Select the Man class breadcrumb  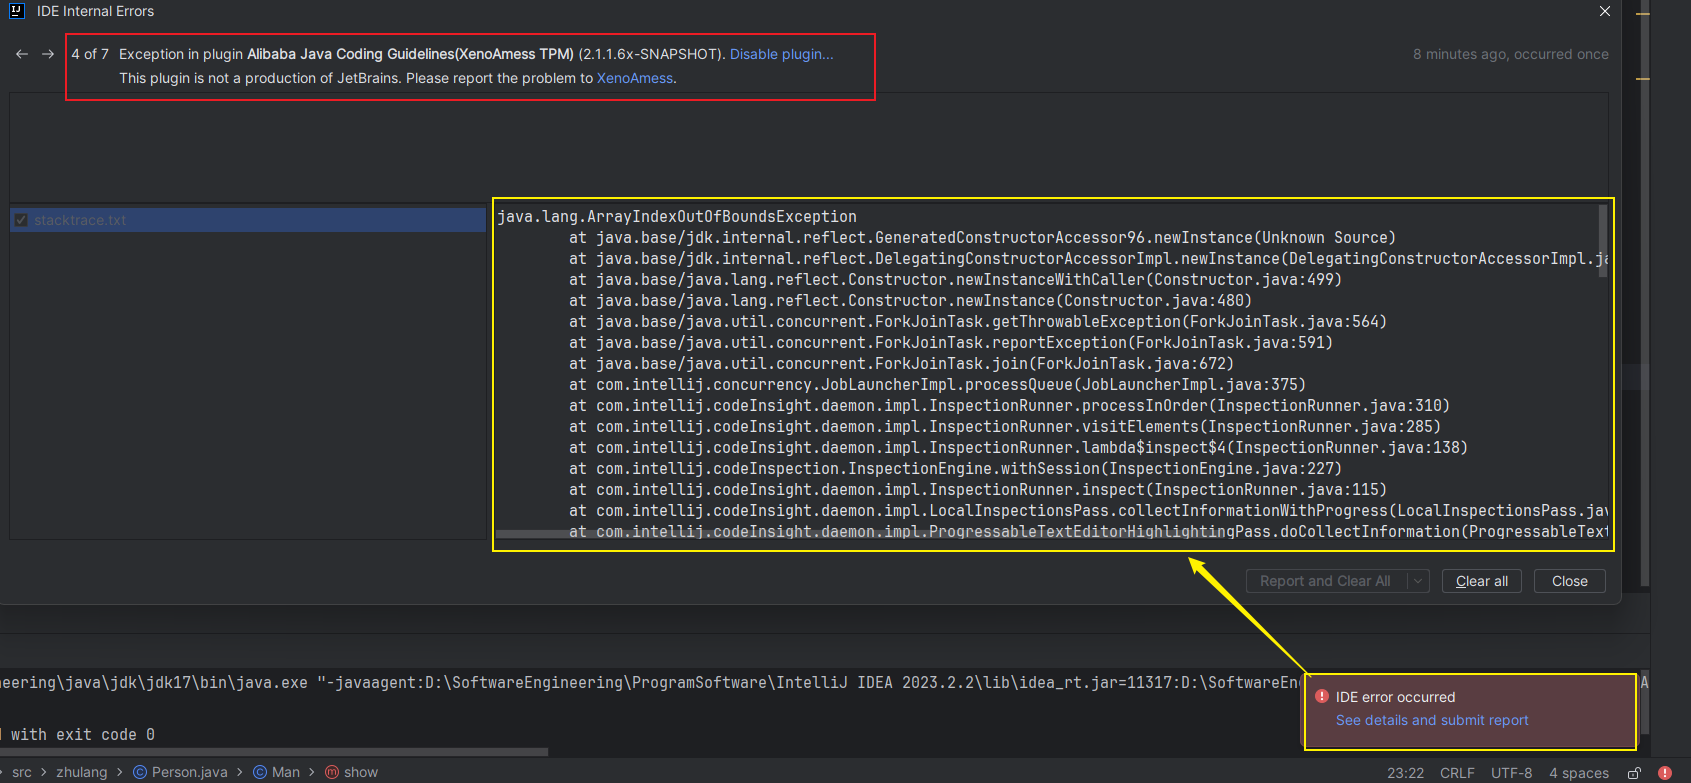(x=276, y=772)
